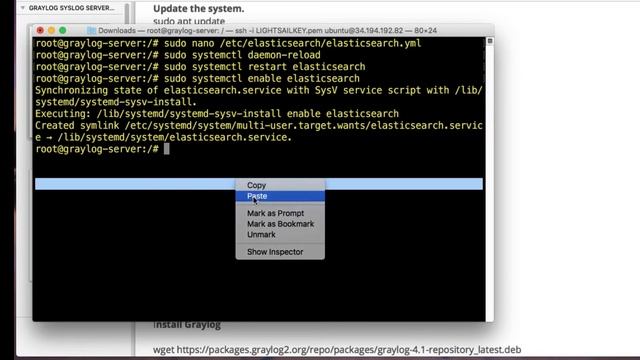Image resolution: width=640 pixels, height=360 pixels.
Task: Click the 'systemctl enable elasticsearch' command line
Action: 198,78
